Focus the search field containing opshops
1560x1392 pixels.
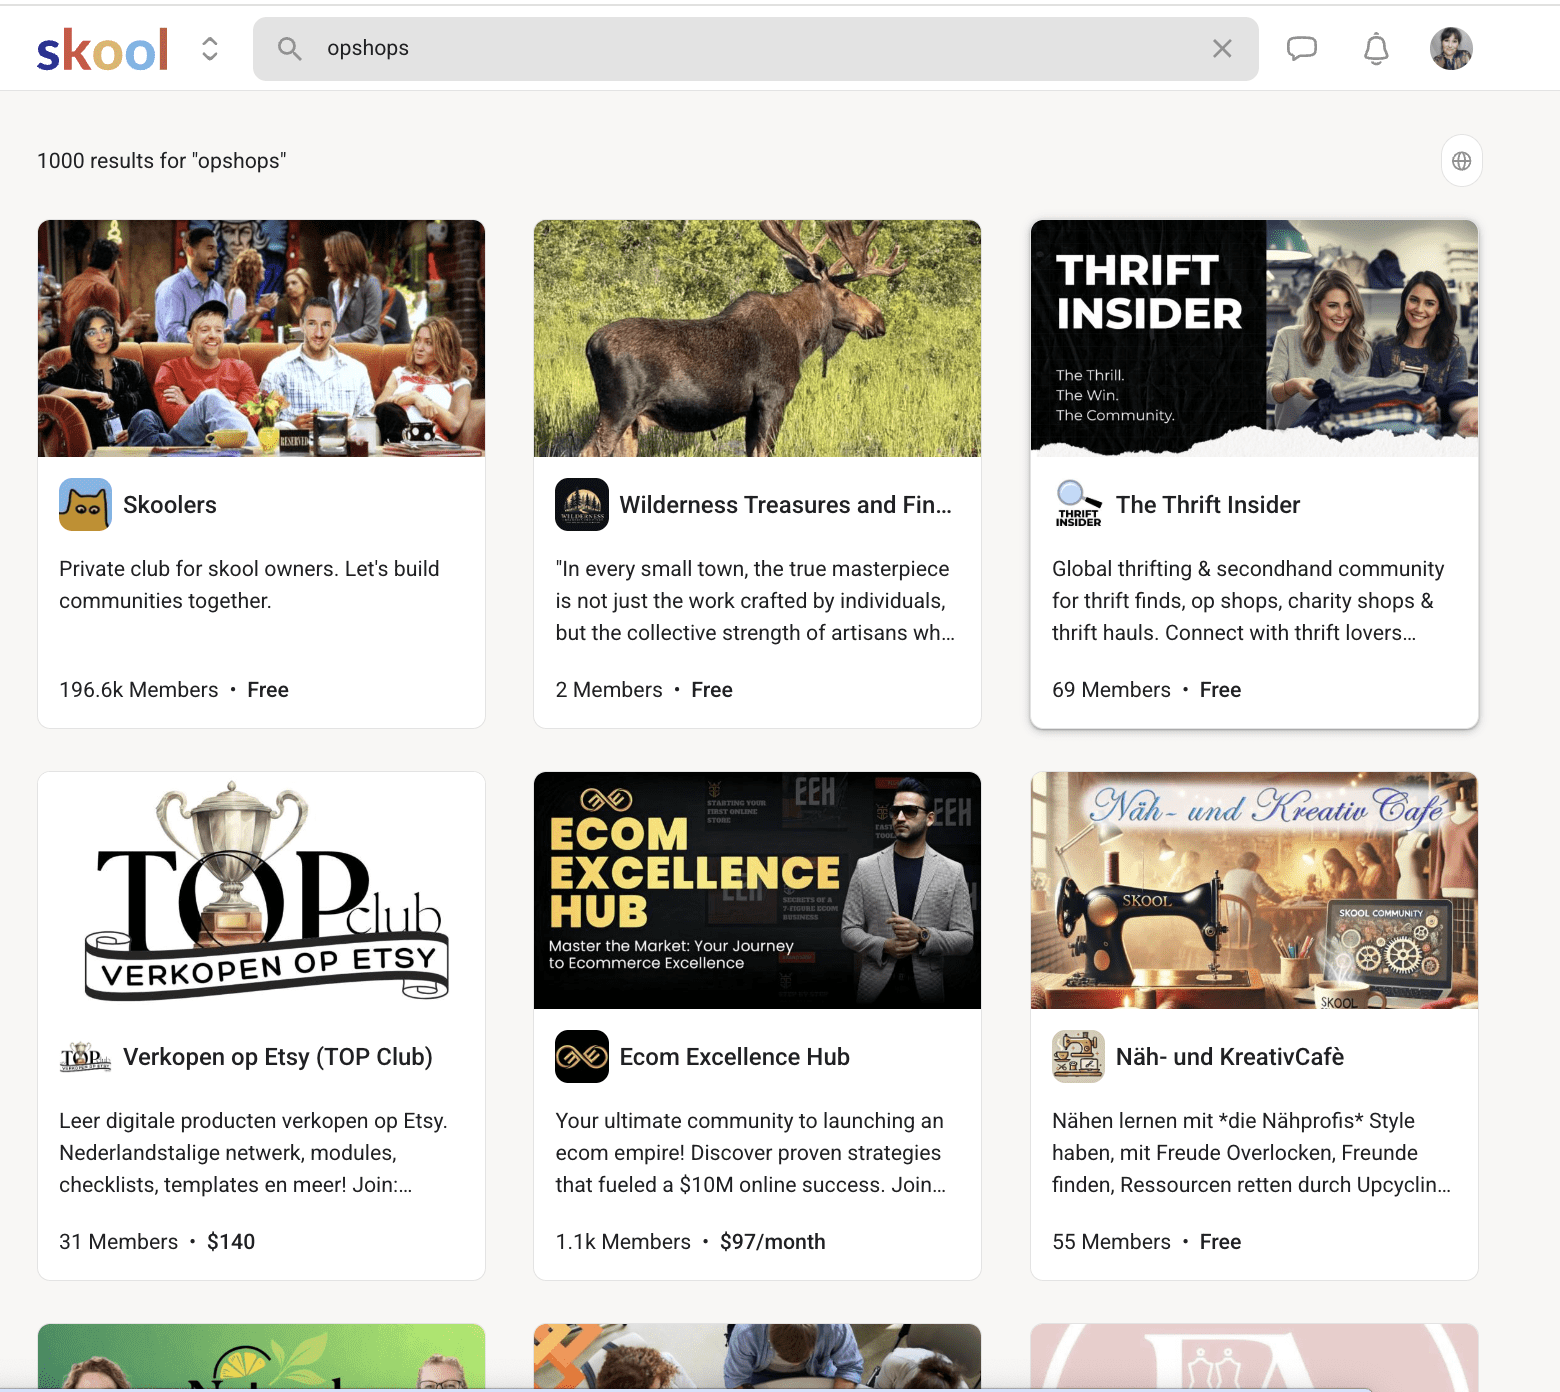(755, 48)
